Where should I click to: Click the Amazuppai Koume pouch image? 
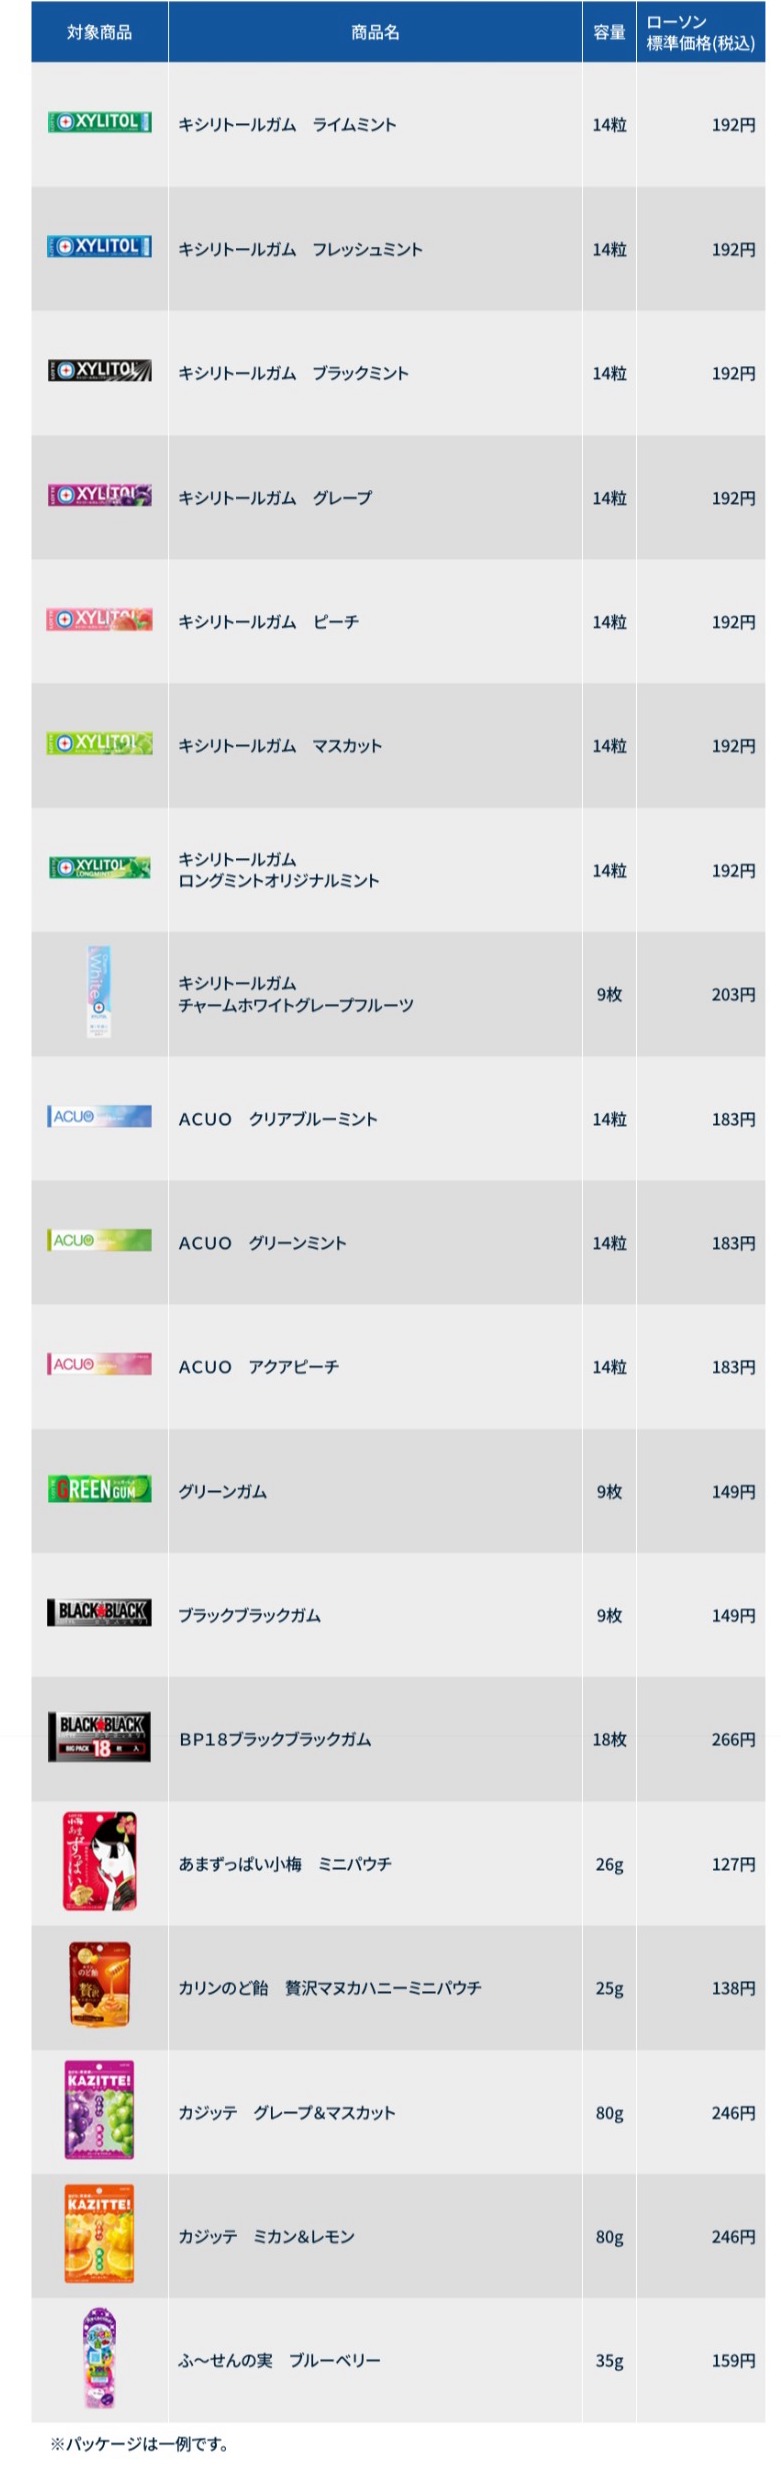coord(100,1861)
